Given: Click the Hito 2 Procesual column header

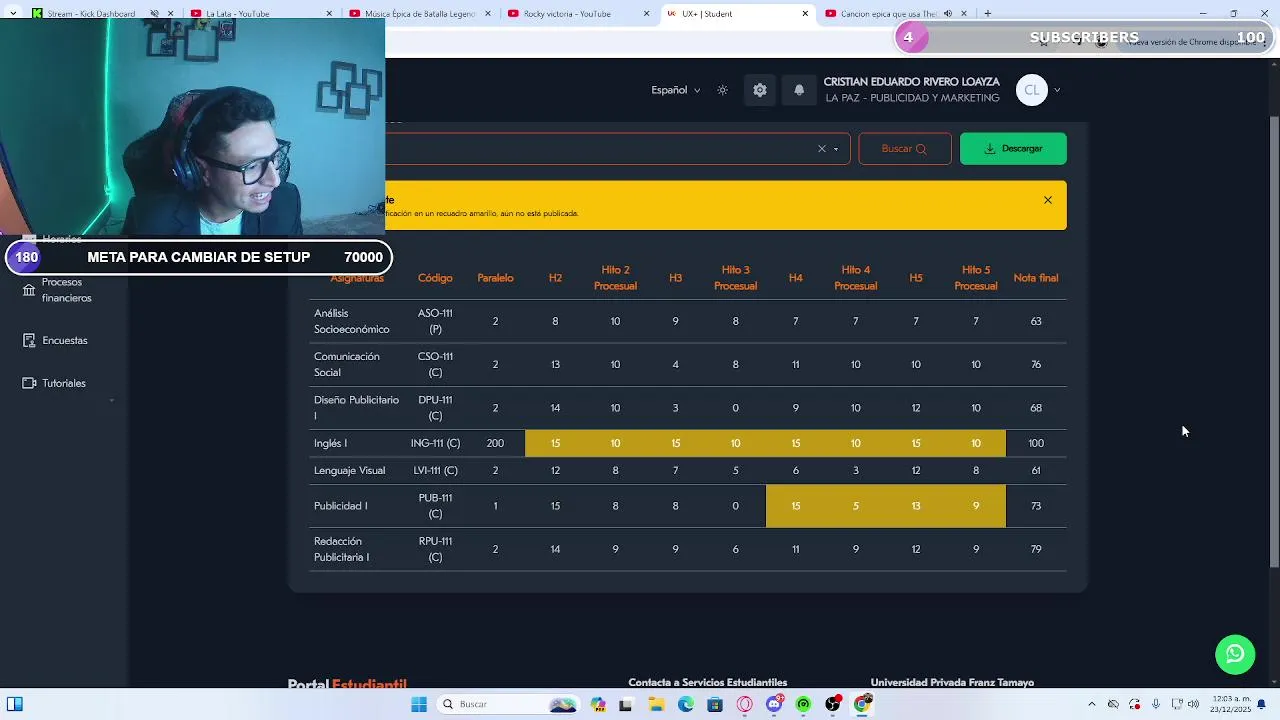Looking at the screenshot, I should [615, 278].
